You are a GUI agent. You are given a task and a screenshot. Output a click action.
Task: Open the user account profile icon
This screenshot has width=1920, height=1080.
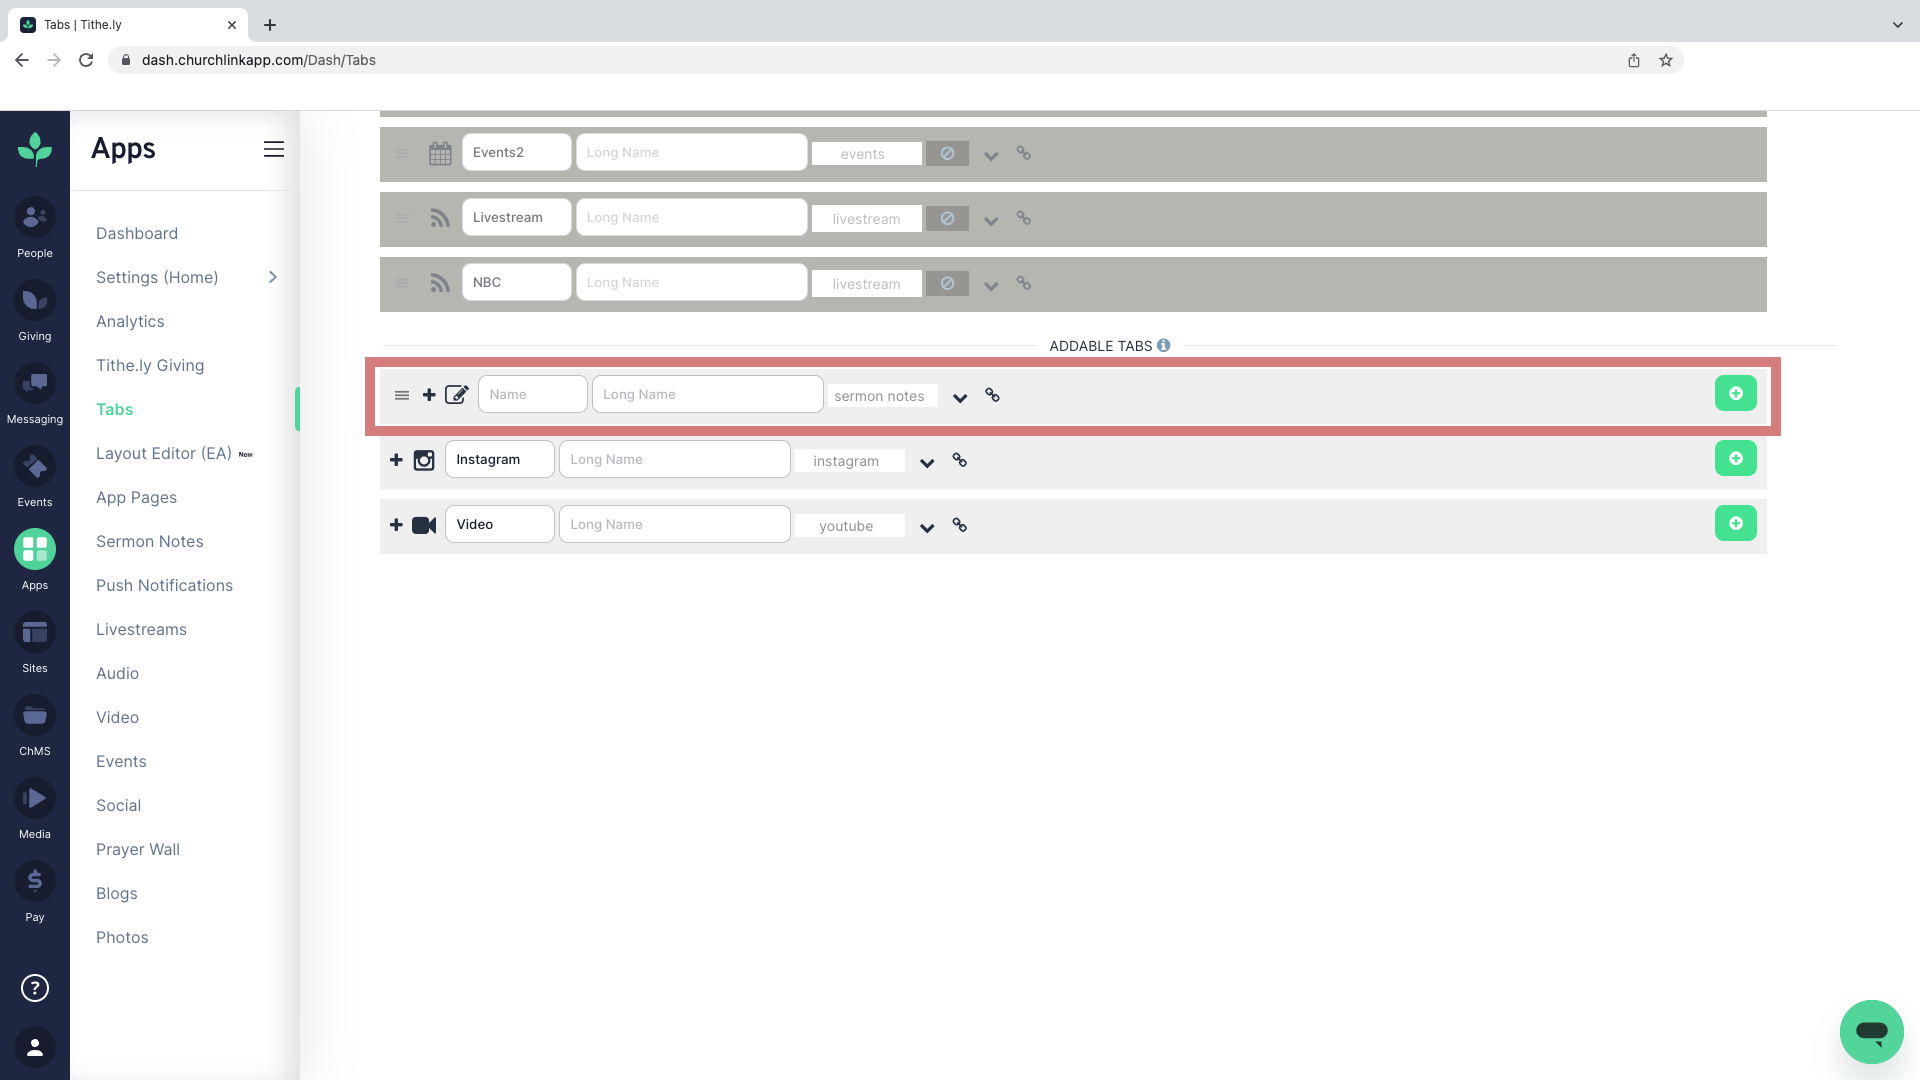coord(35,1047)
